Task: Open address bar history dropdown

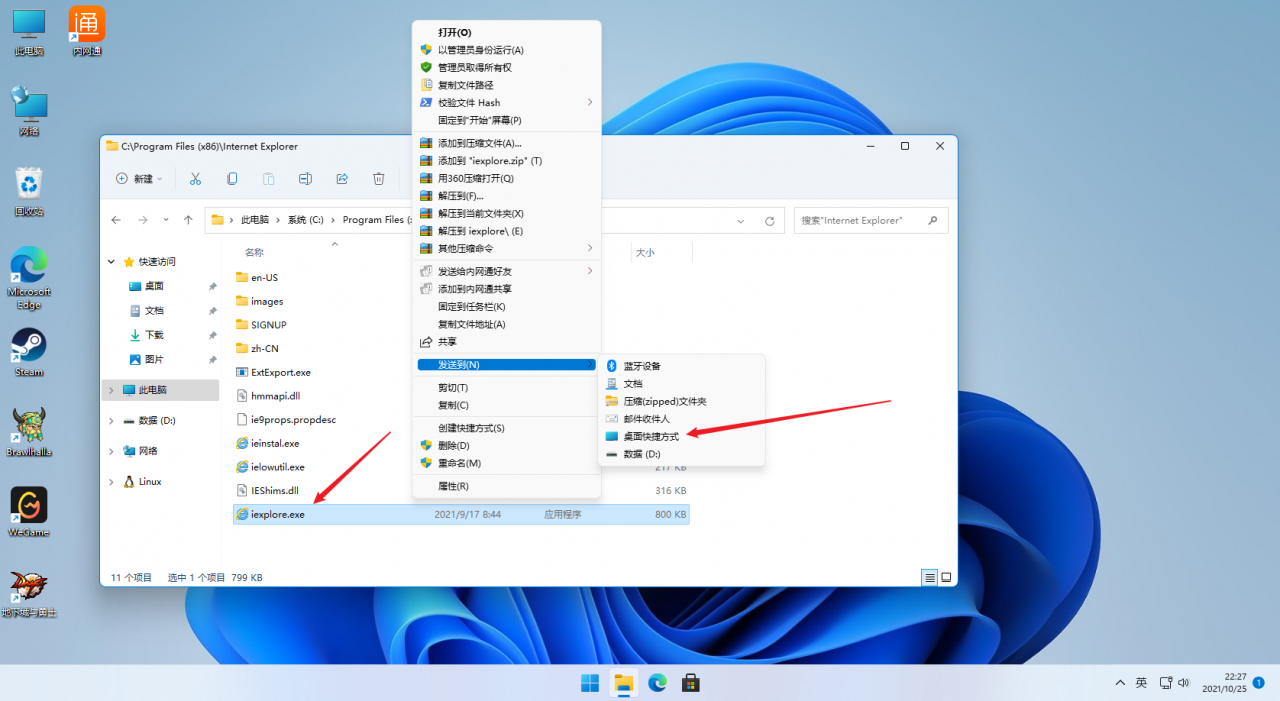Action: pyautogui.click(x=740, y=220)
